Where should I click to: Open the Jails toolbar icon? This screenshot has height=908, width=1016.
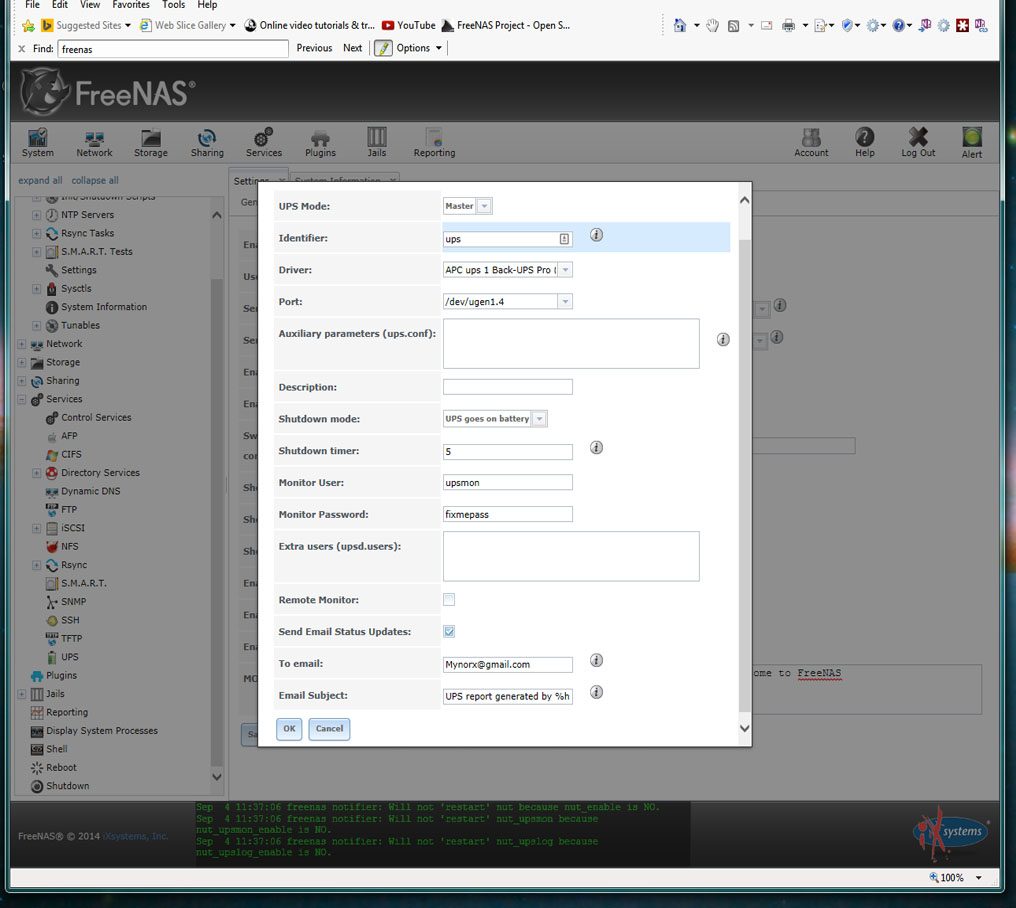pyautogui.click(x=376, y=143)
